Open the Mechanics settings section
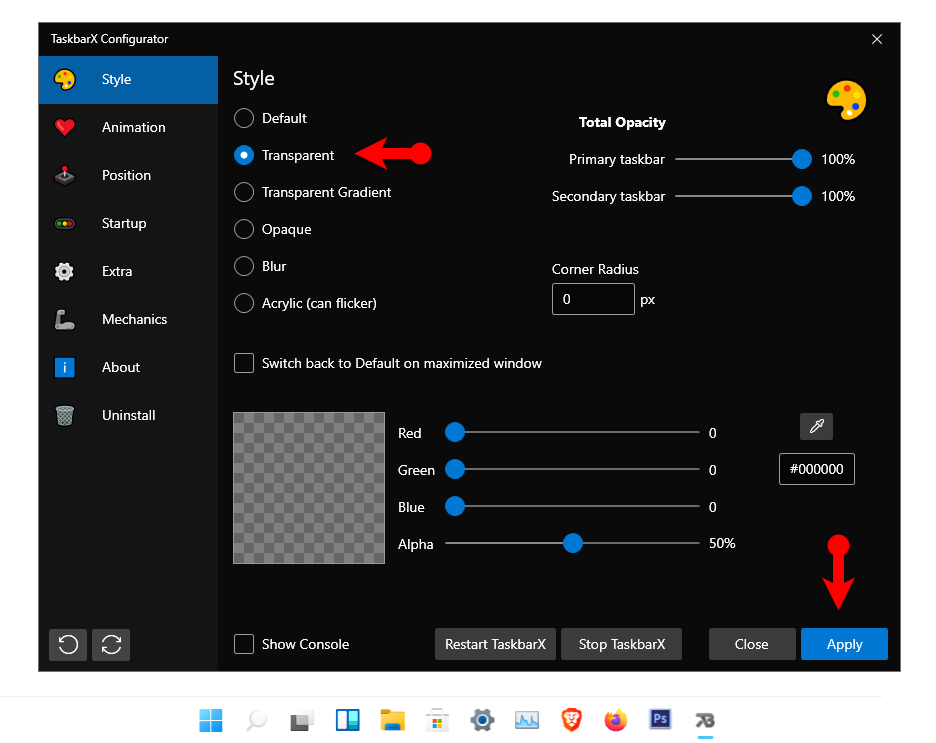Viewport: 936px width, 743px height. (x=133, y=319)
